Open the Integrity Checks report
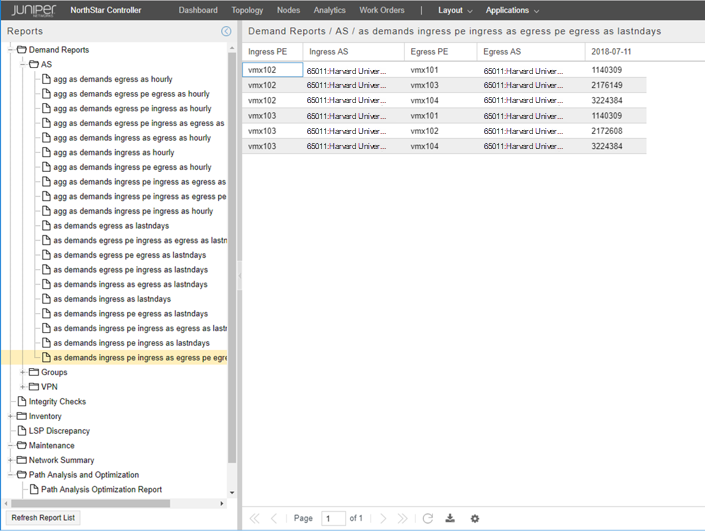This screenshot has height=532, width=705. [57, 402]
